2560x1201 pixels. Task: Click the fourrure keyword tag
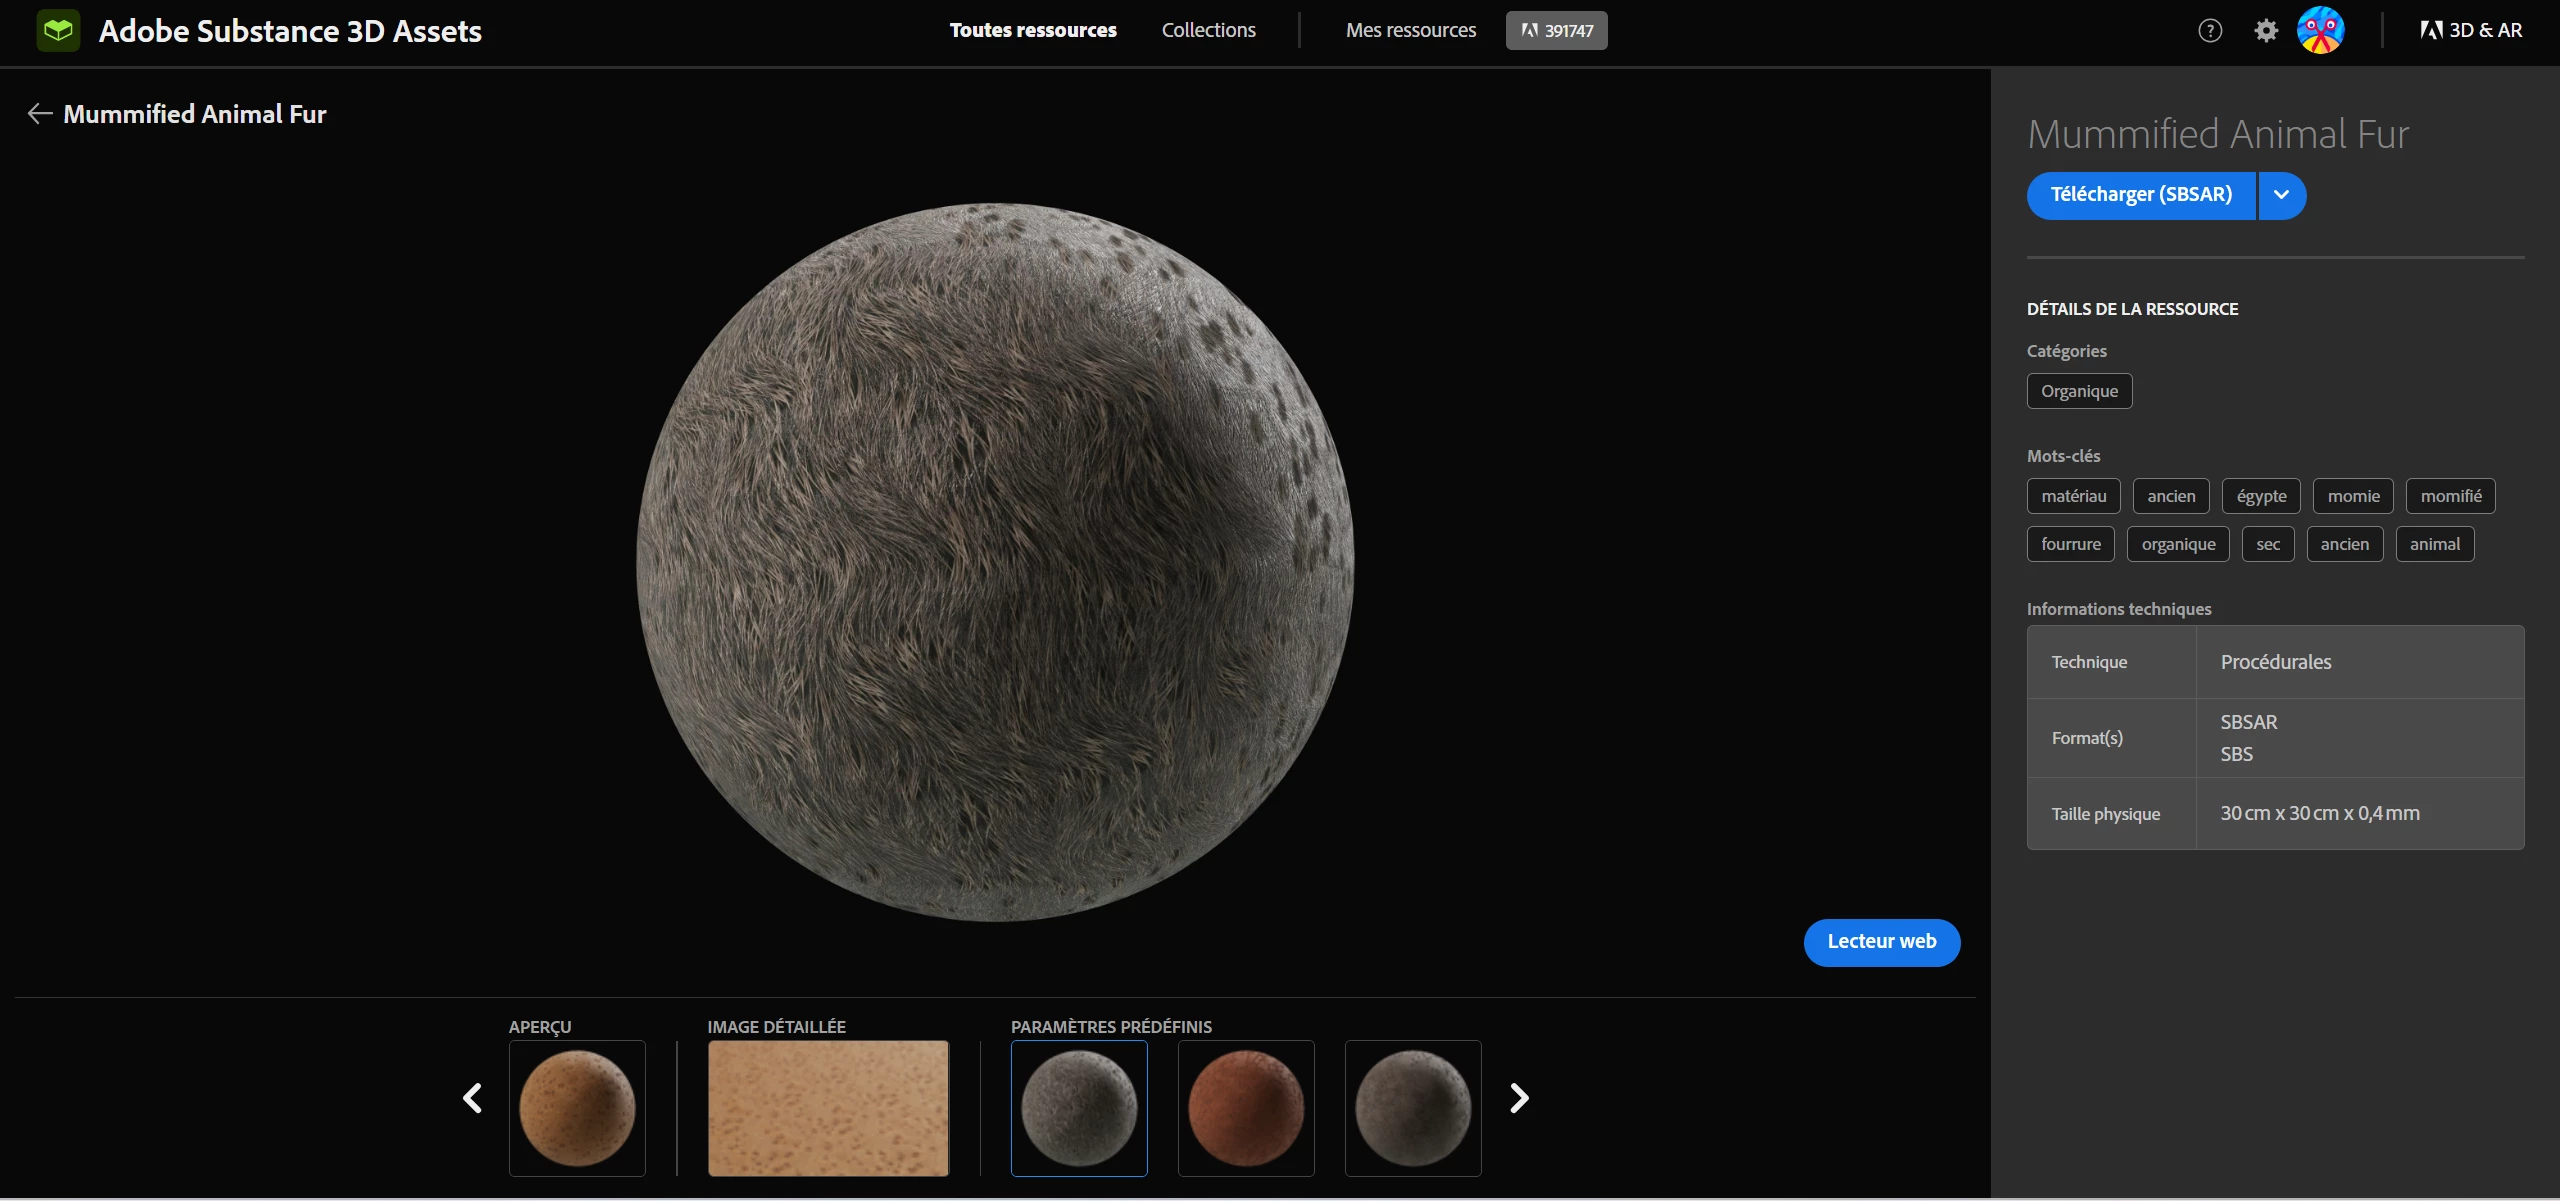(x=2070, y=544)
